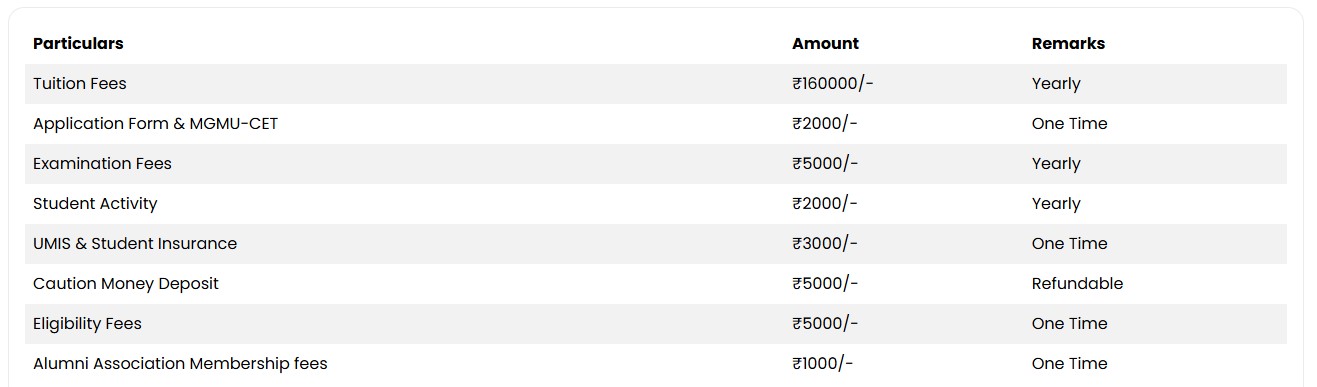Screen dimensions: 1317x387
Task: Click One Time remark for Application Form
Action: tap(1070, 124)
